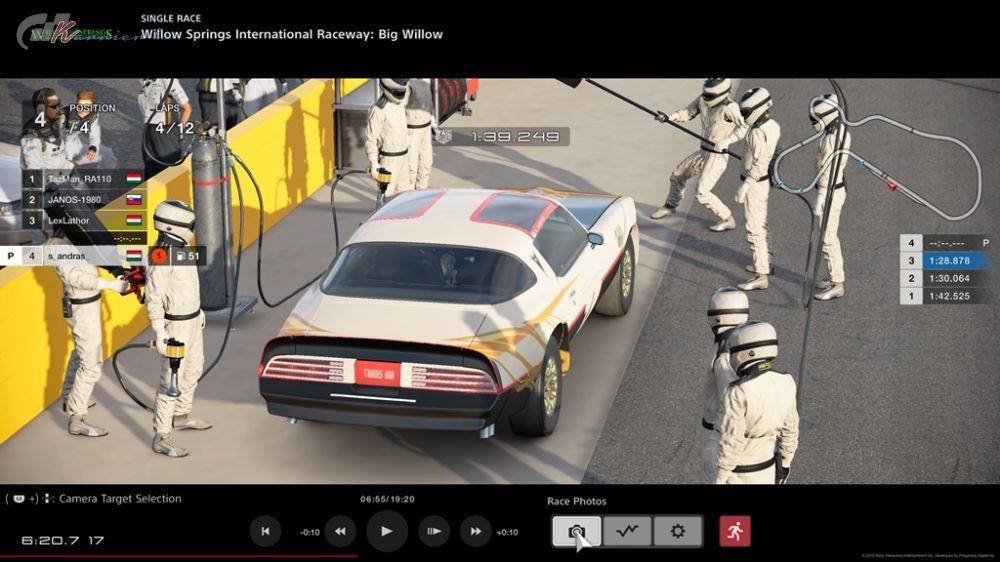Step replay forward frame by frame
This screenshot has width=1000, height=562.
(x=434, y=531)
